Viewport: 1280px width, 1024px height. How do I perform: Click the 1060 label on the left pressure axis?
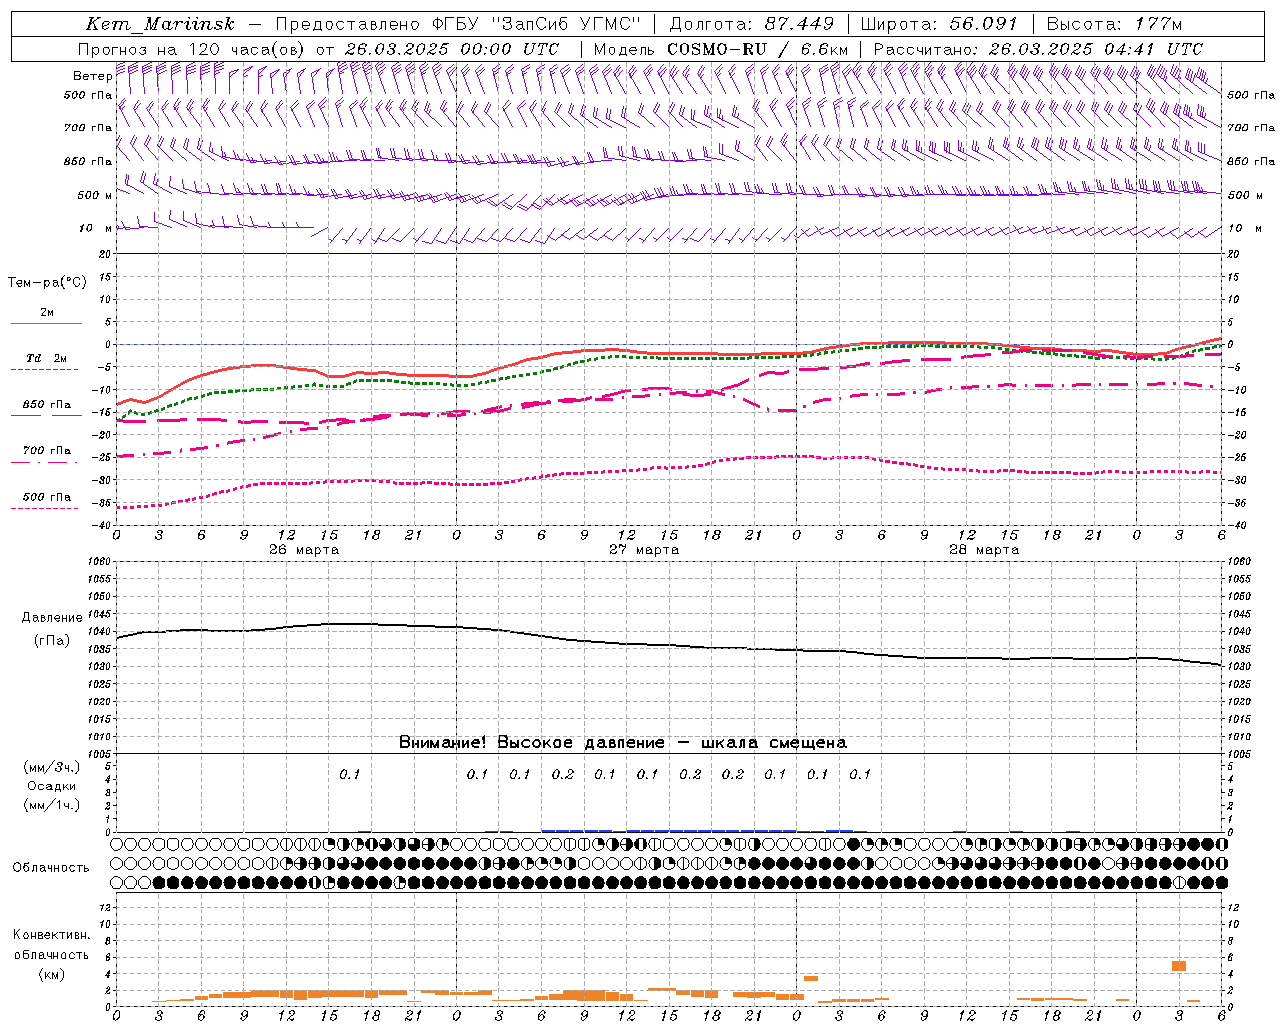click(100, 562)
